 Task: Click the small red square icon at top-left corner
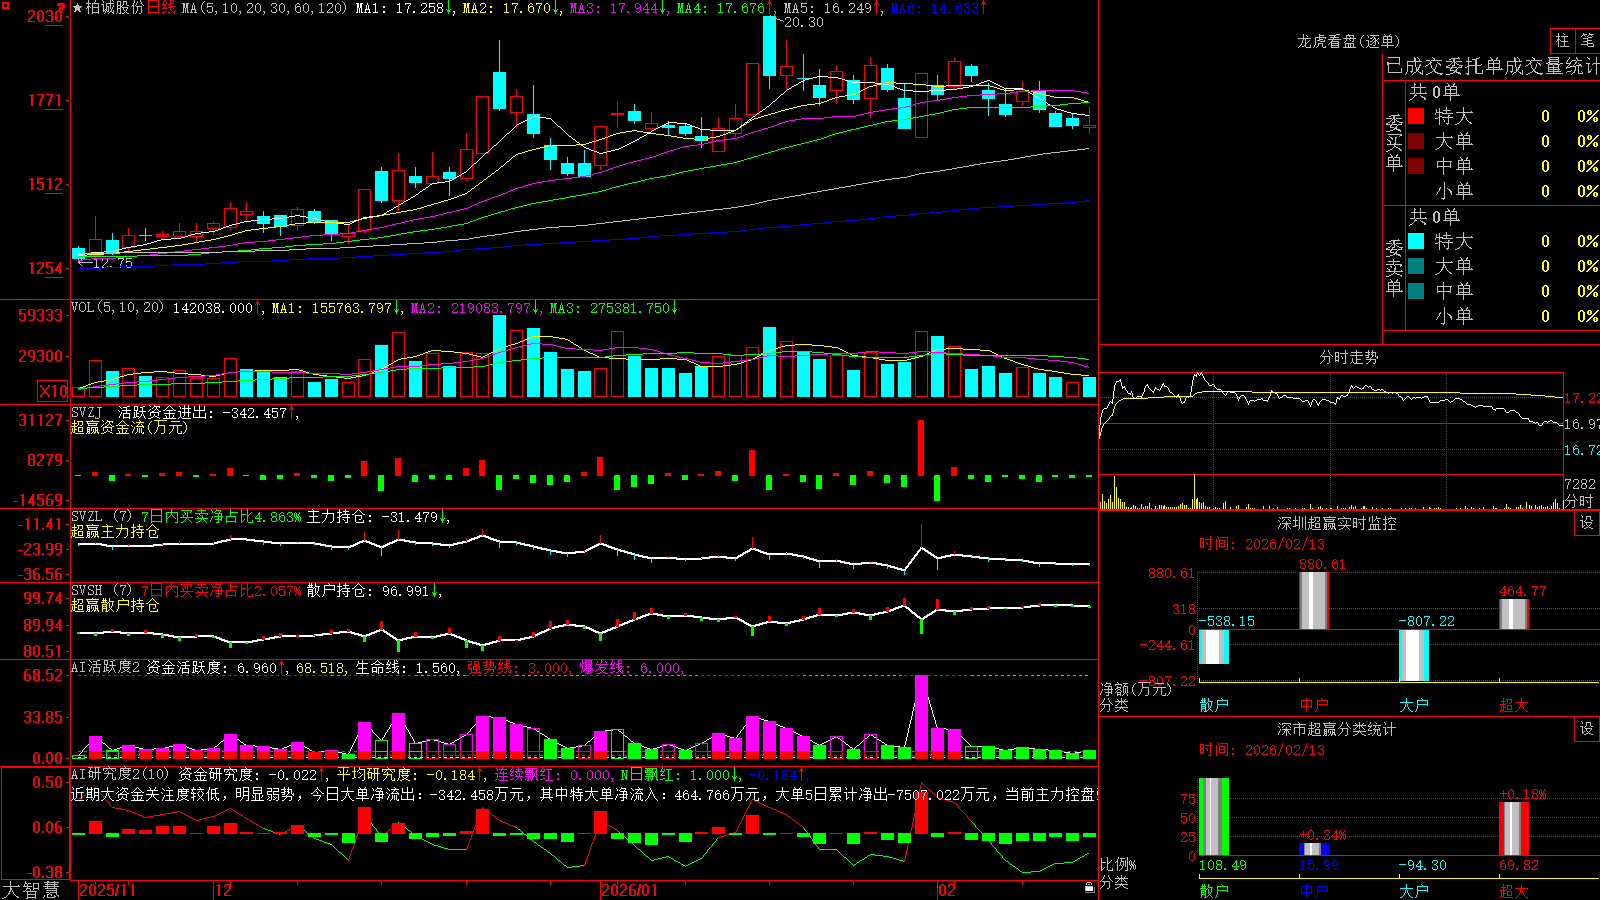tap(5, 5)
